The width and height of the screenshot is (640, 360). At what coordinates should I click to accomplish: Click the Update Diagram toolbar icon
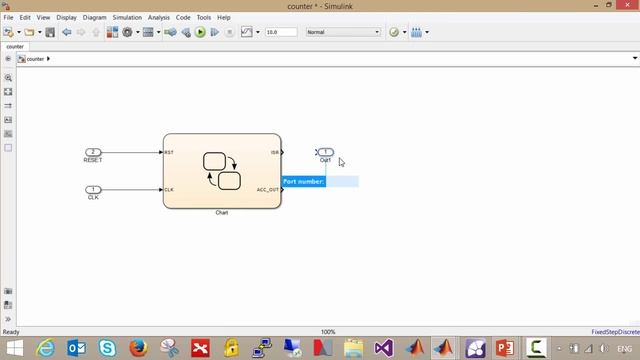click(x=170, y=32)
